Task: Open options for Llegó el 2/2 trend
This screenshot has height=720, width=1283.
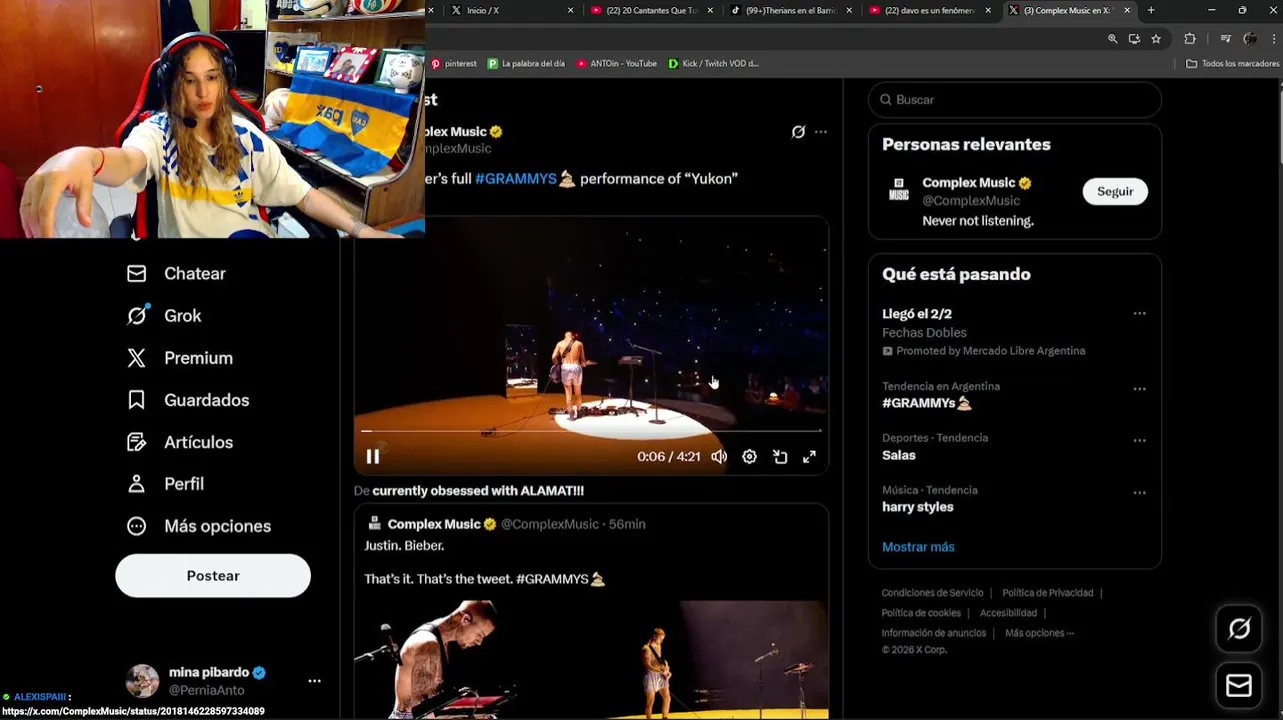Action: coord(1139,313)
